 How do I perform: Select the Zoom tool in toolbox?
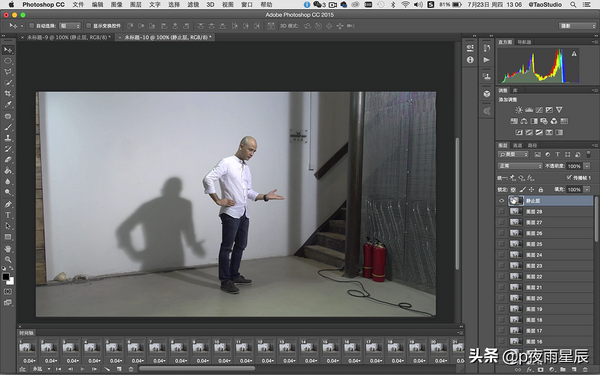(x=8, y=259)
